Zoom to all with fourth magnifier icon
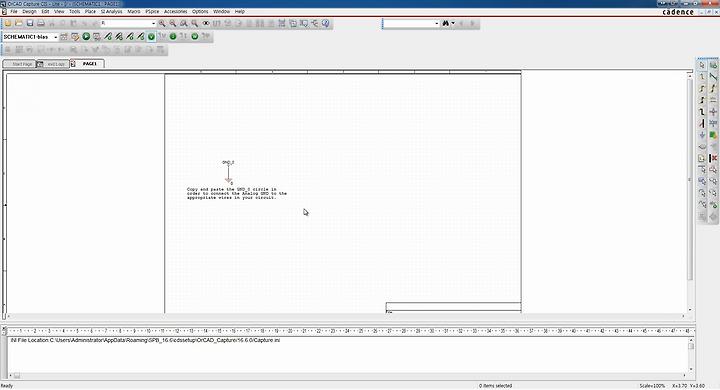 click(x=195, y=23)
